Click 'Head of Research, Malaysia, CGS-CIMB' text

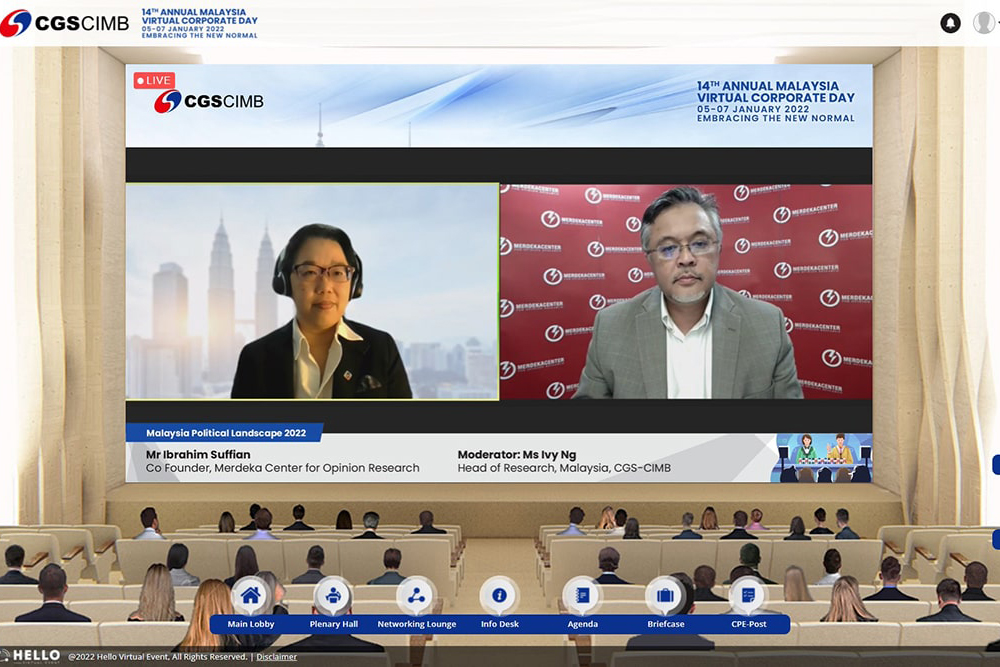pos(564,468)
